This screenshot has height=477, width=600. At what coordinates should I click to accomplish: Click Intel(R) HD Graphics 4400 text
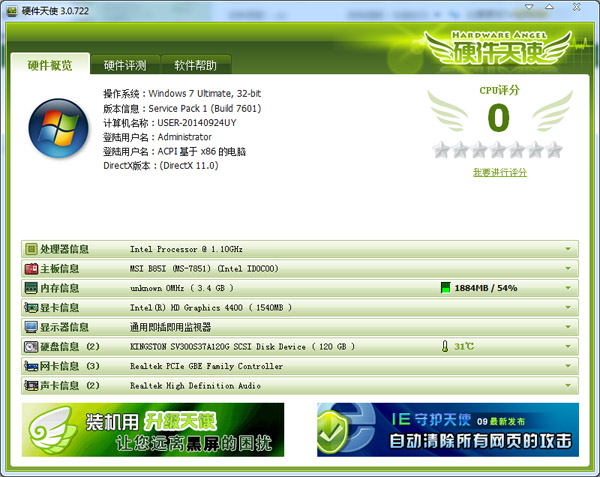(211, 308)
